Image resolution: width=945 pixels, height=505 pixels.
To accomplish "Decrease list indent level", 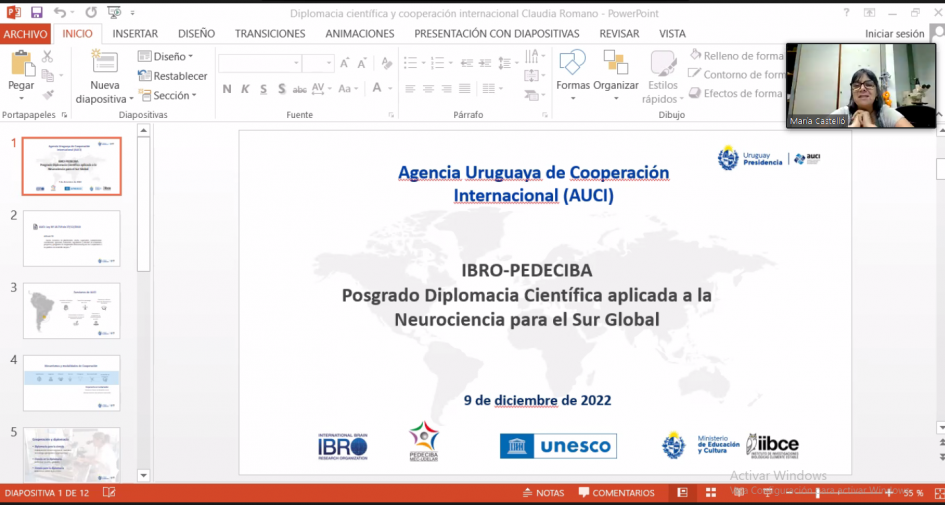I will pos(466,63).
